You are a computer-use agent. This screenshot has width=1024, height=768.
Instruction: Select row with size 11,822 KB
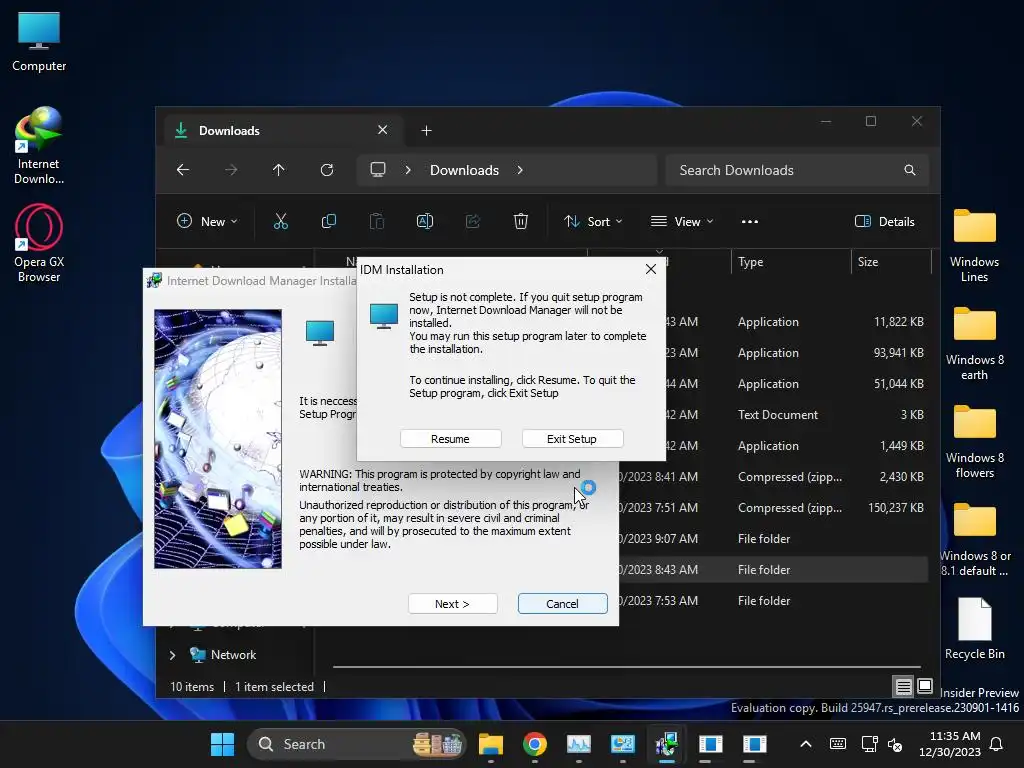click(797, 322)
